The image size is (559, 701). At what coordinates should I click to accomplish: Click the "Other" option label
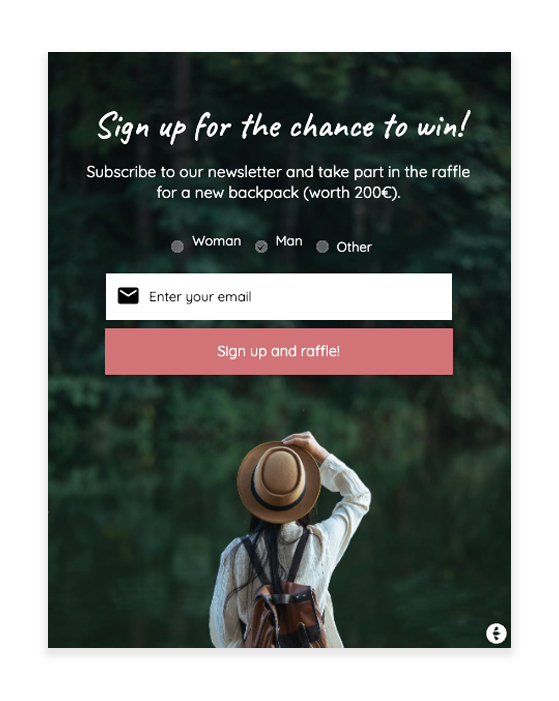click(x=354, y=247)
